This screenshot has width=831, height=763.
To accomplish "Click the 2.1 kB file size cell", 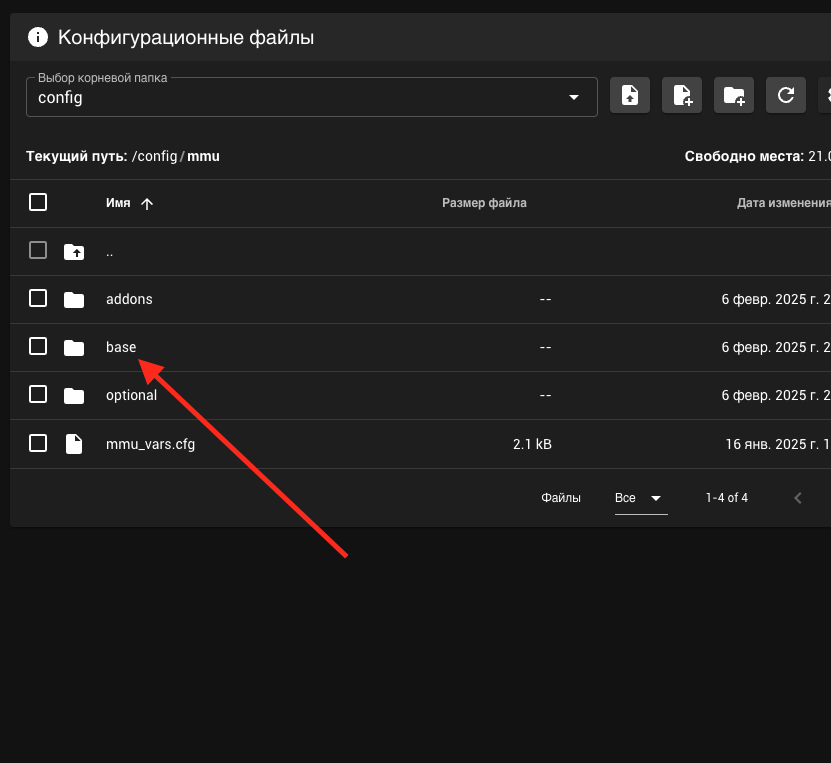I will pyautogui.click(x=532, y=444).
